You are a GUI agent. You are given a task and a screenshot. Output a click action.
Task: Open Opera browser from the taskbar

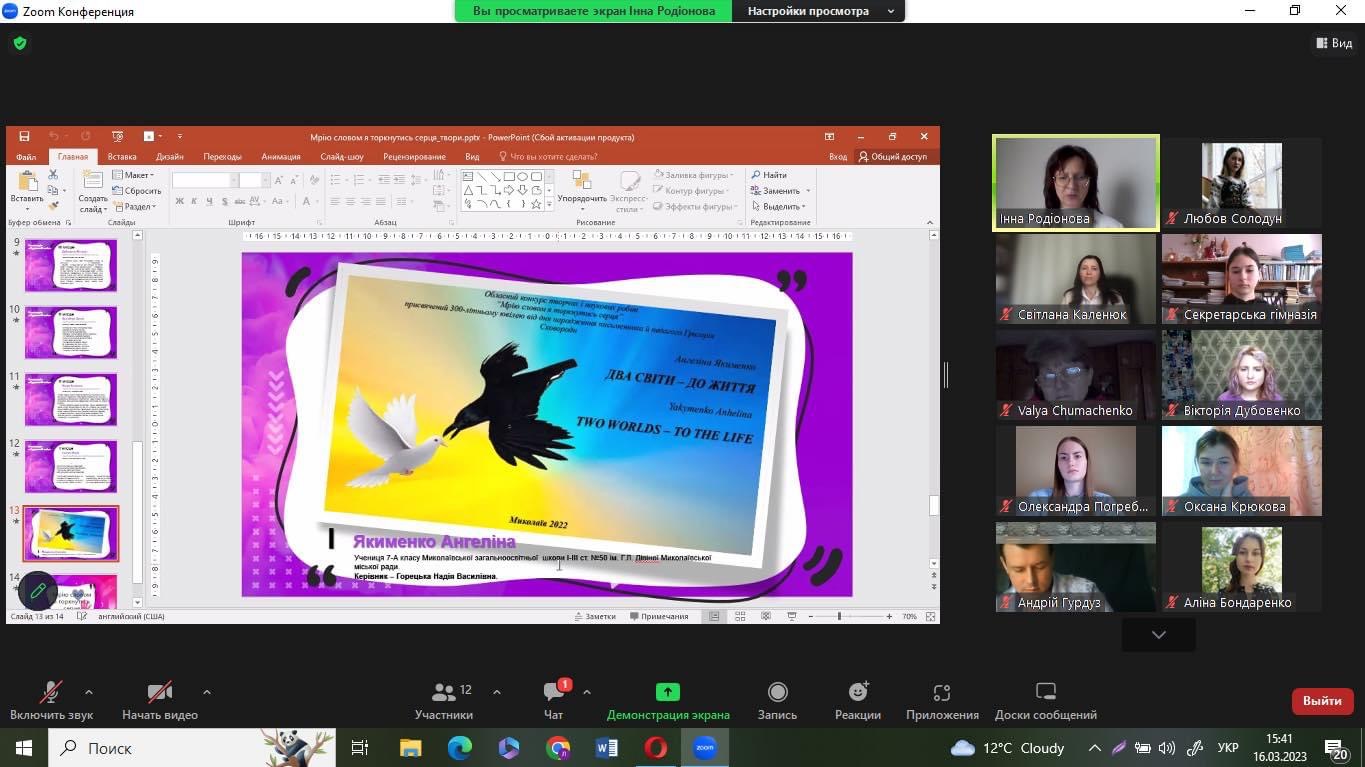(x=656, y=748)
